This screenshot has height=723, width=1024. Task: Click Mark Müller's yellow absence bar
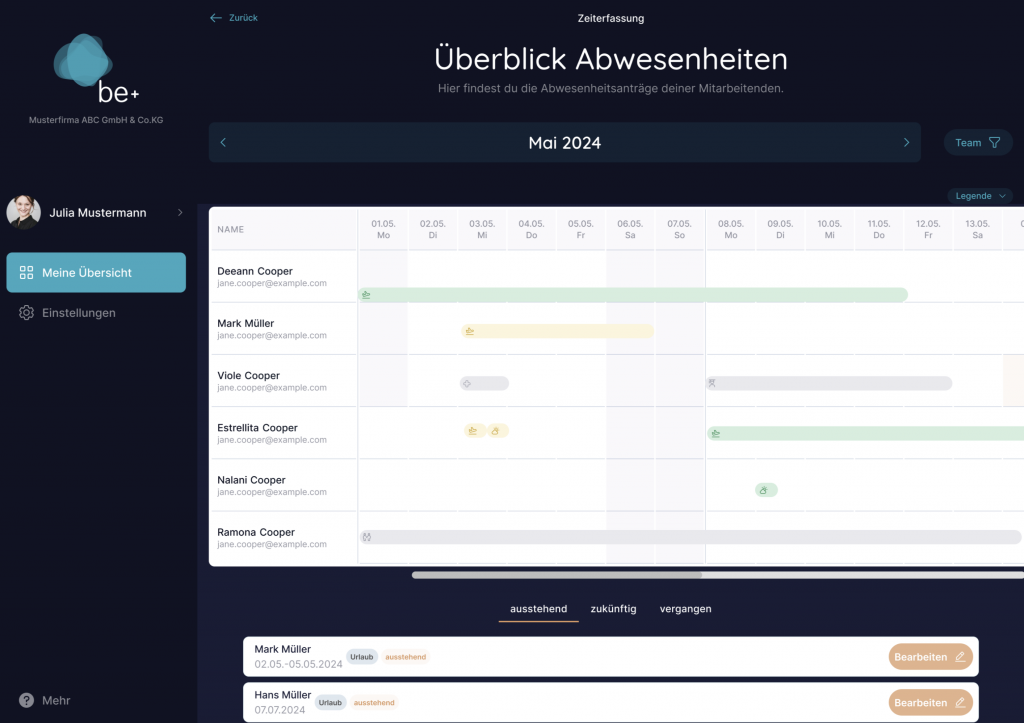pos(557,331)
